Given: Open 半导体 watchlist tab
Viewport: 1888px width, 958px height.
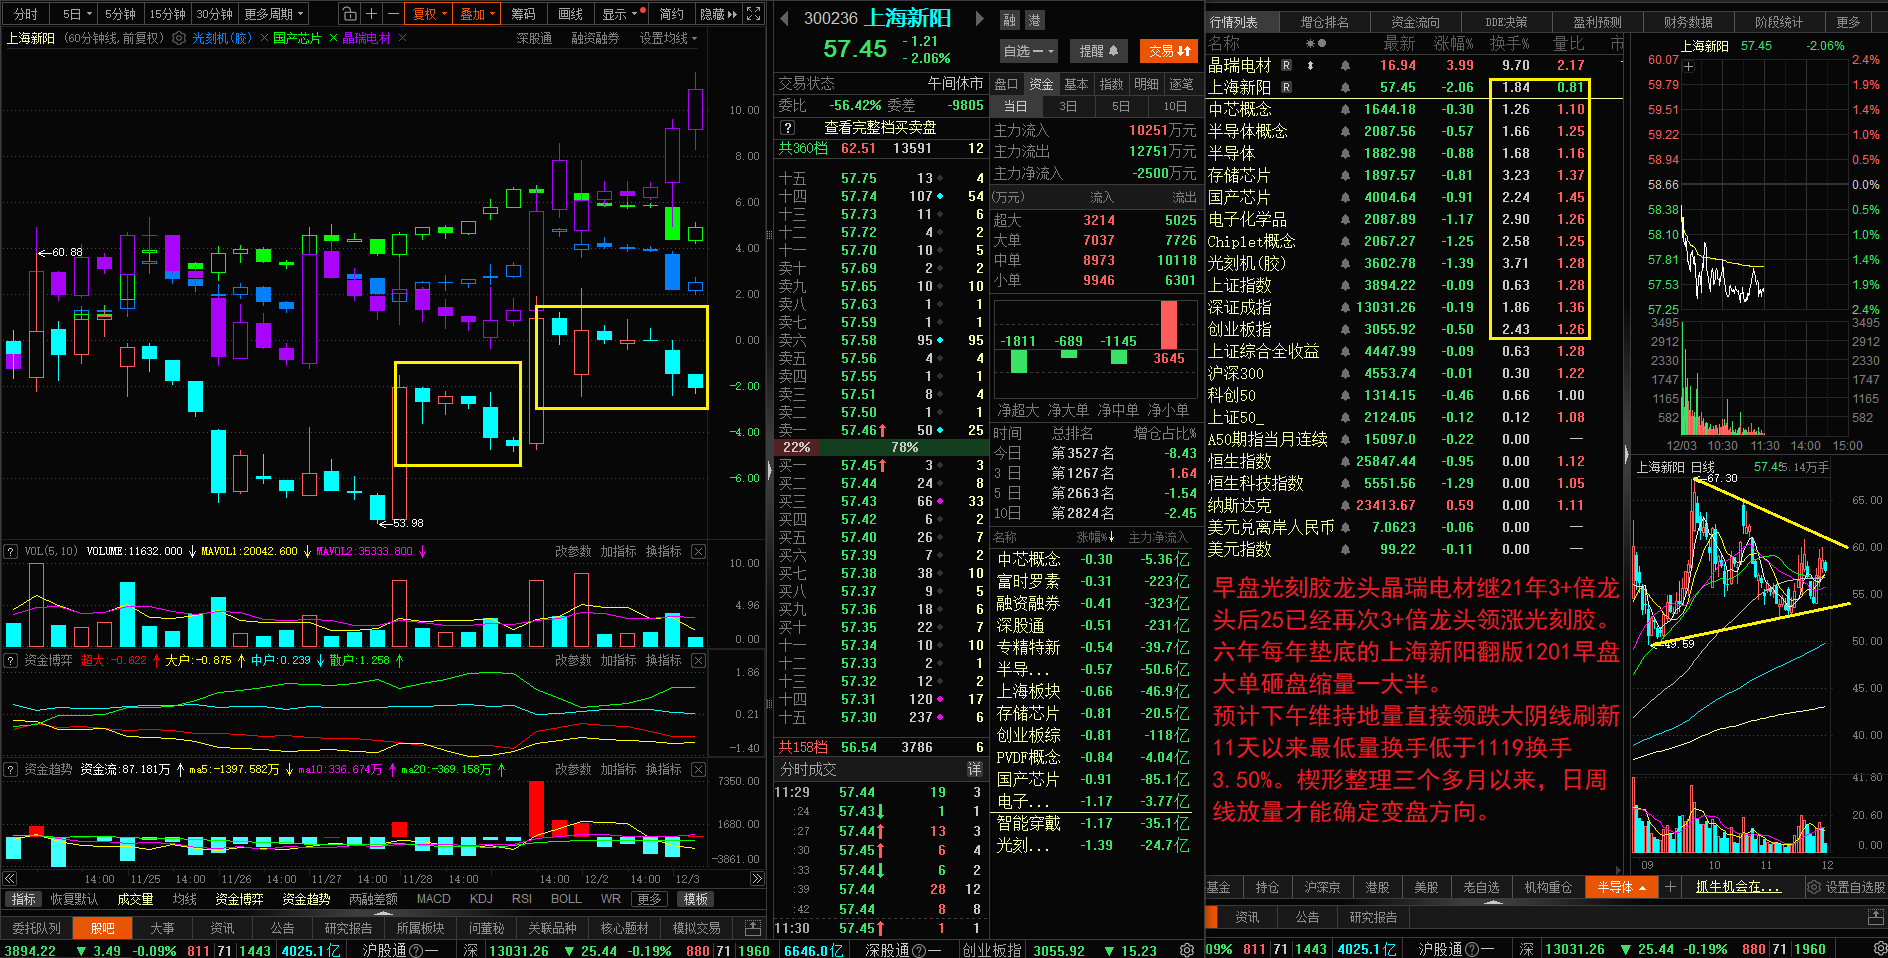Looking at the screenshot, I should 1621,887.
